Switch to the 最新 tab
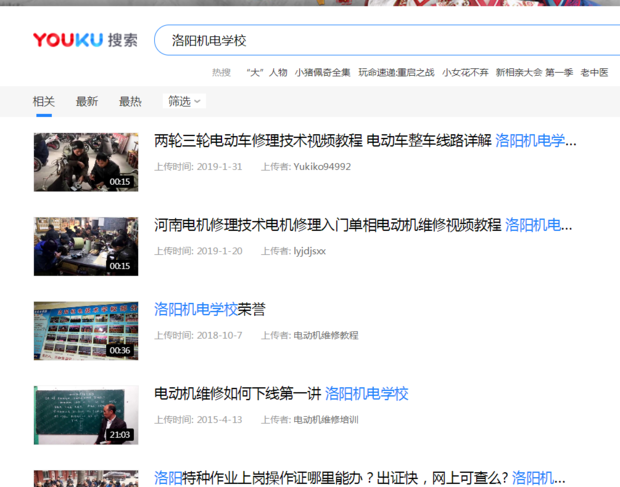 tap(87, 102)
